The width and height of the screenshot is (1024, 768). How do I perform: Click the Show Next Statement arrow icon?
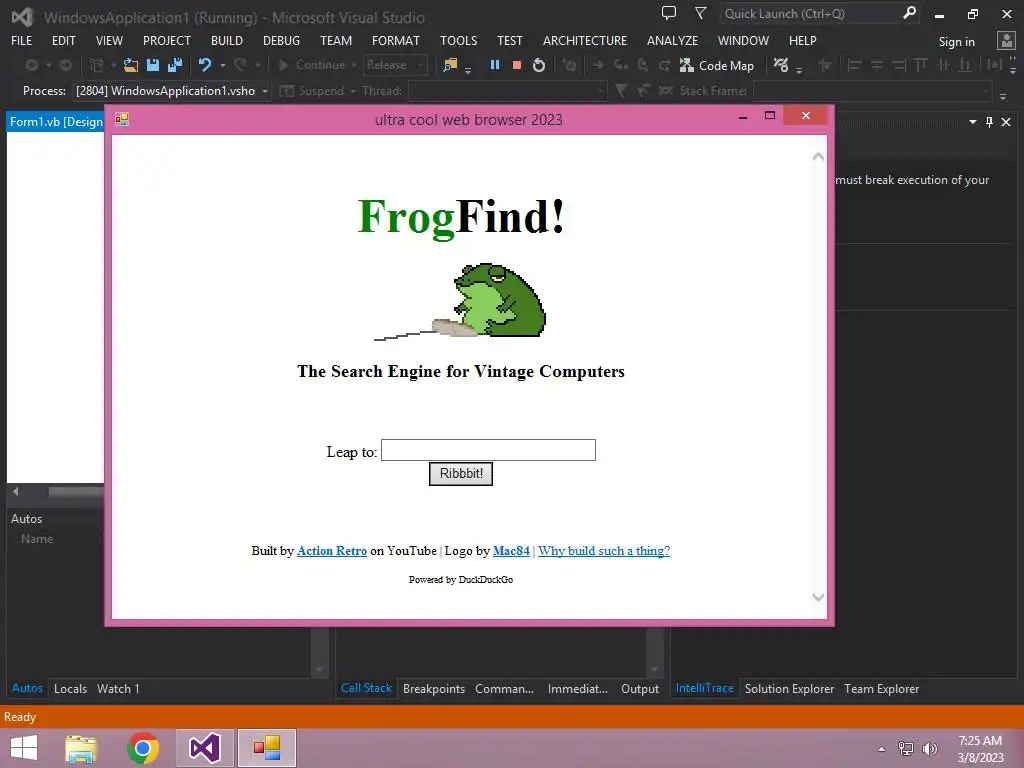(x=598, y=65)
